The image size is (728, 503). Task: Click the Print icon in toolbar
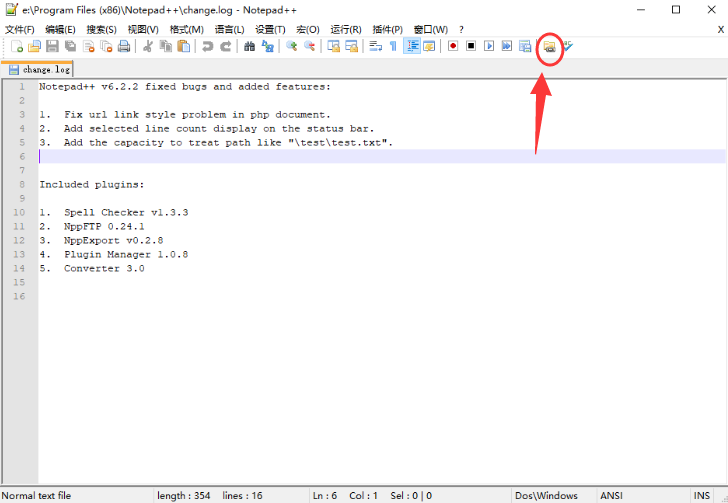coord(124,46)
